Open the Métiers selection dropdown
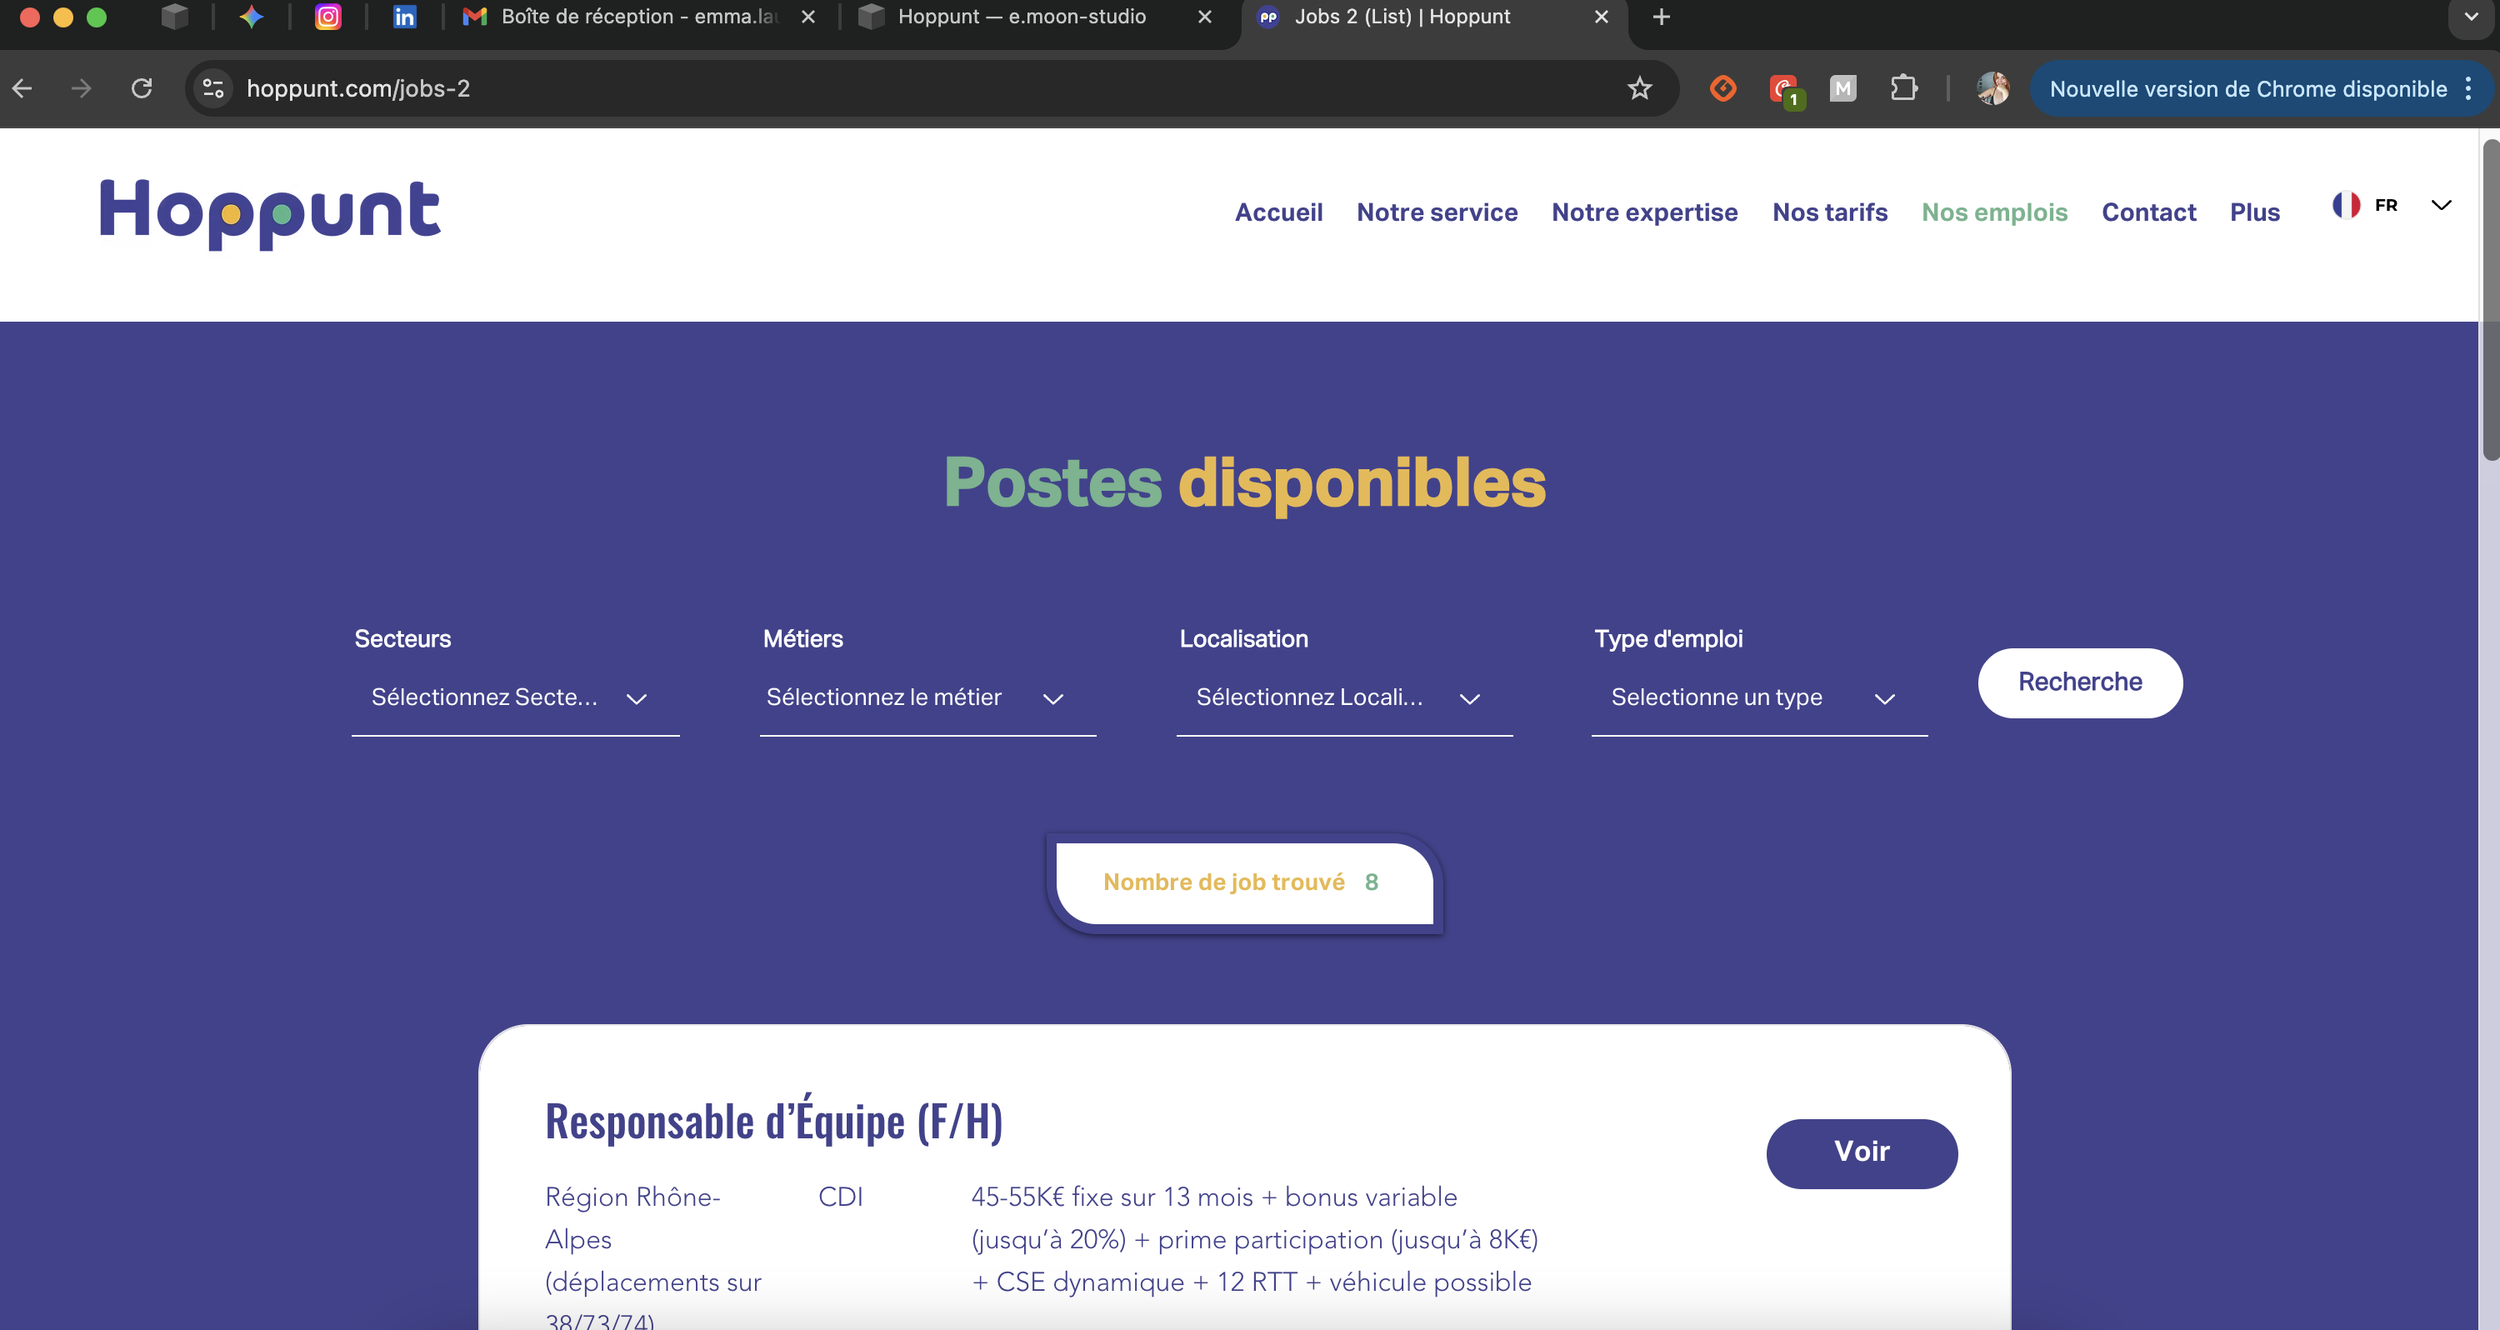Viewport: 2500px width, 1330px height. click(x=926, y=698)
